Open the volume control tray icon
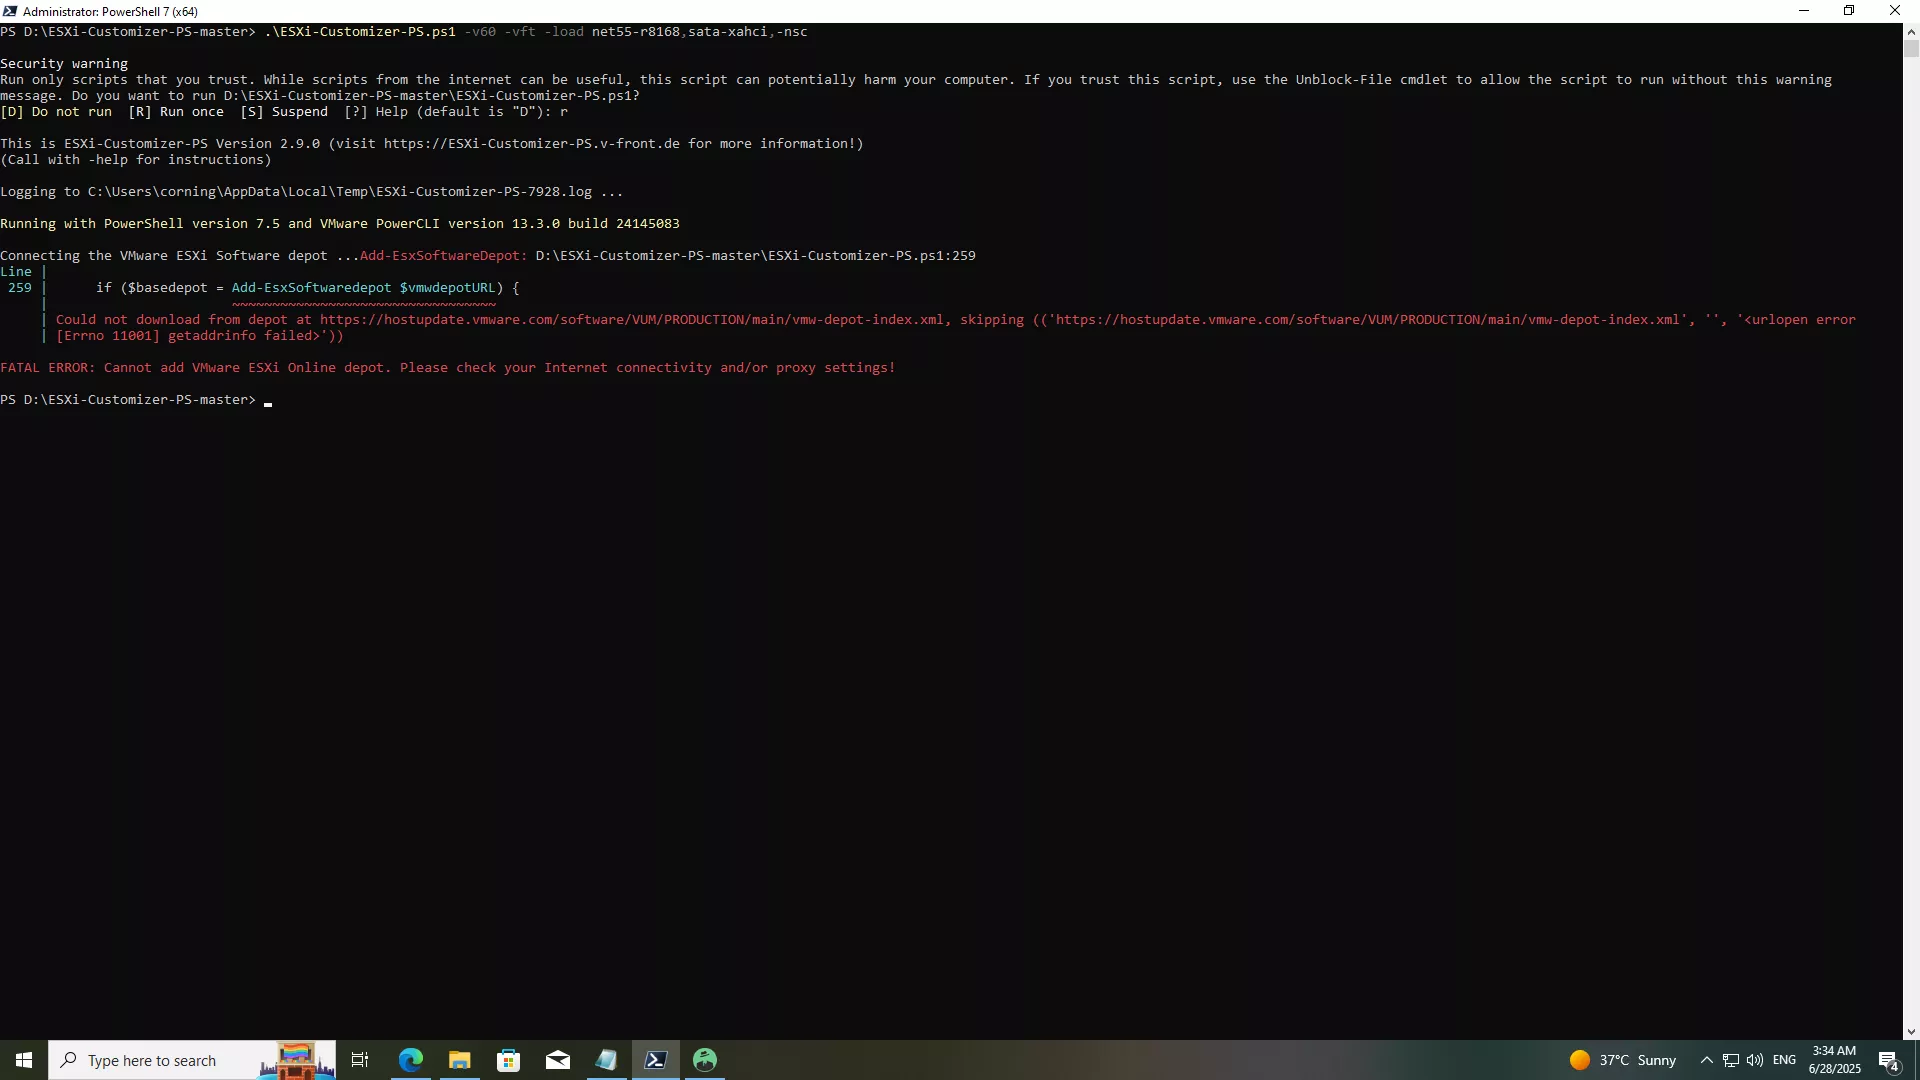The height and width of the screenshot is (1080, 1920). pos(1755,1060)
